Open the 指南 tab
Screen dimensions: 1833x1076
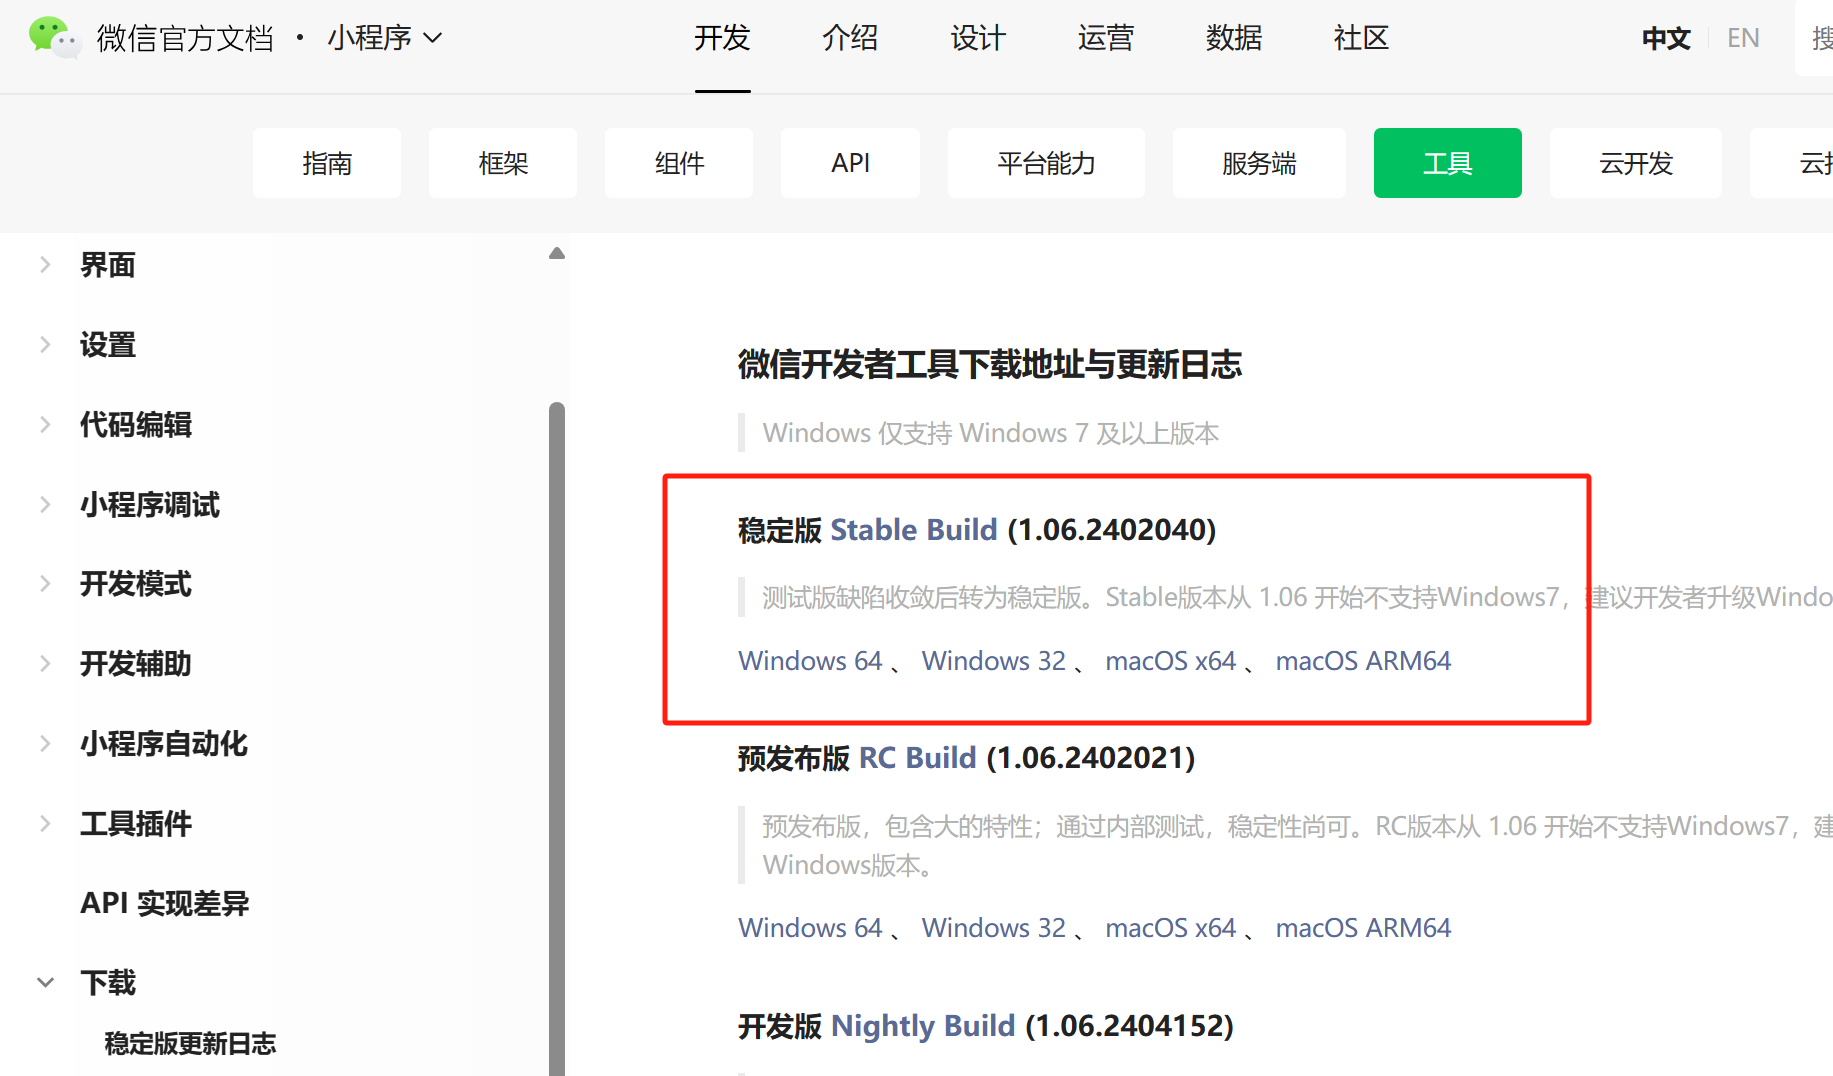coord(327,163)
